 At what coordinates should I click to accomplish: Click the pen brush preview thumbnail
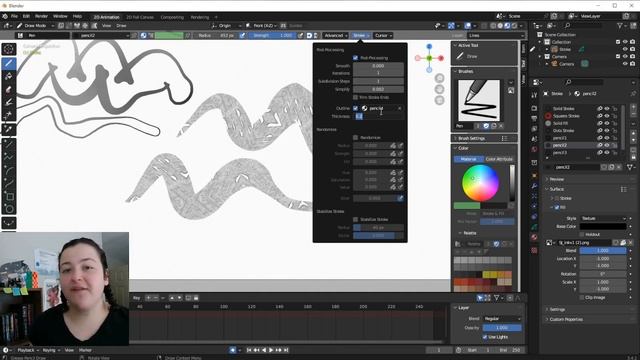pyautogui.click(x=479, y=100)
